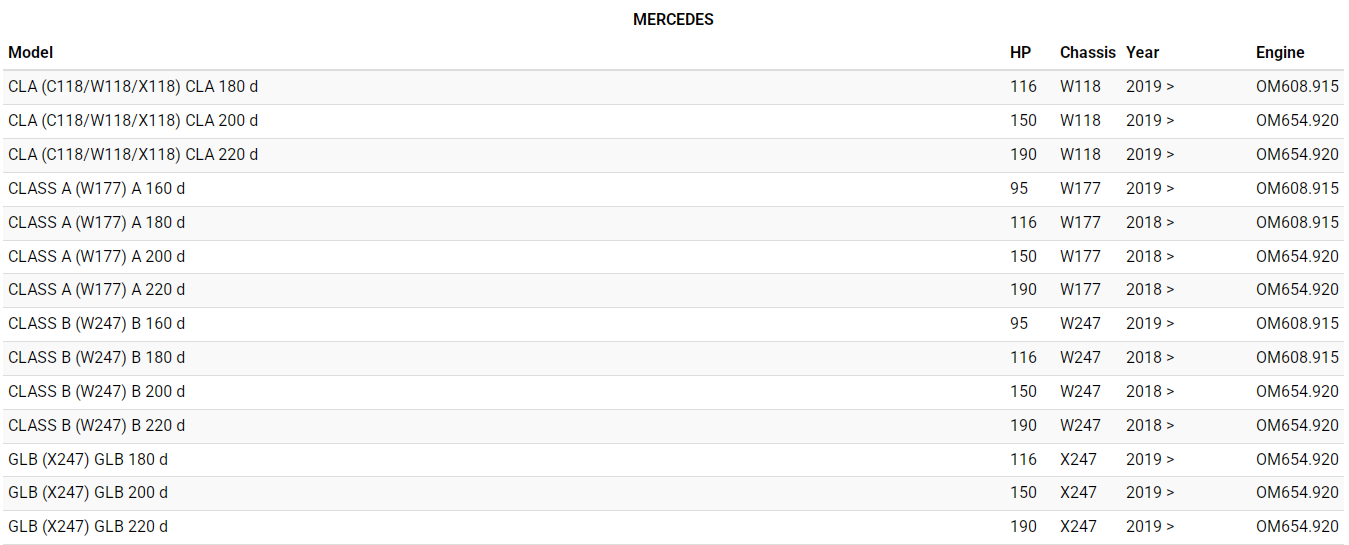Select the GLB 220 d model row
This screenshot has width=1349, height=545.
pyautogui.click(x=88, y=527)
